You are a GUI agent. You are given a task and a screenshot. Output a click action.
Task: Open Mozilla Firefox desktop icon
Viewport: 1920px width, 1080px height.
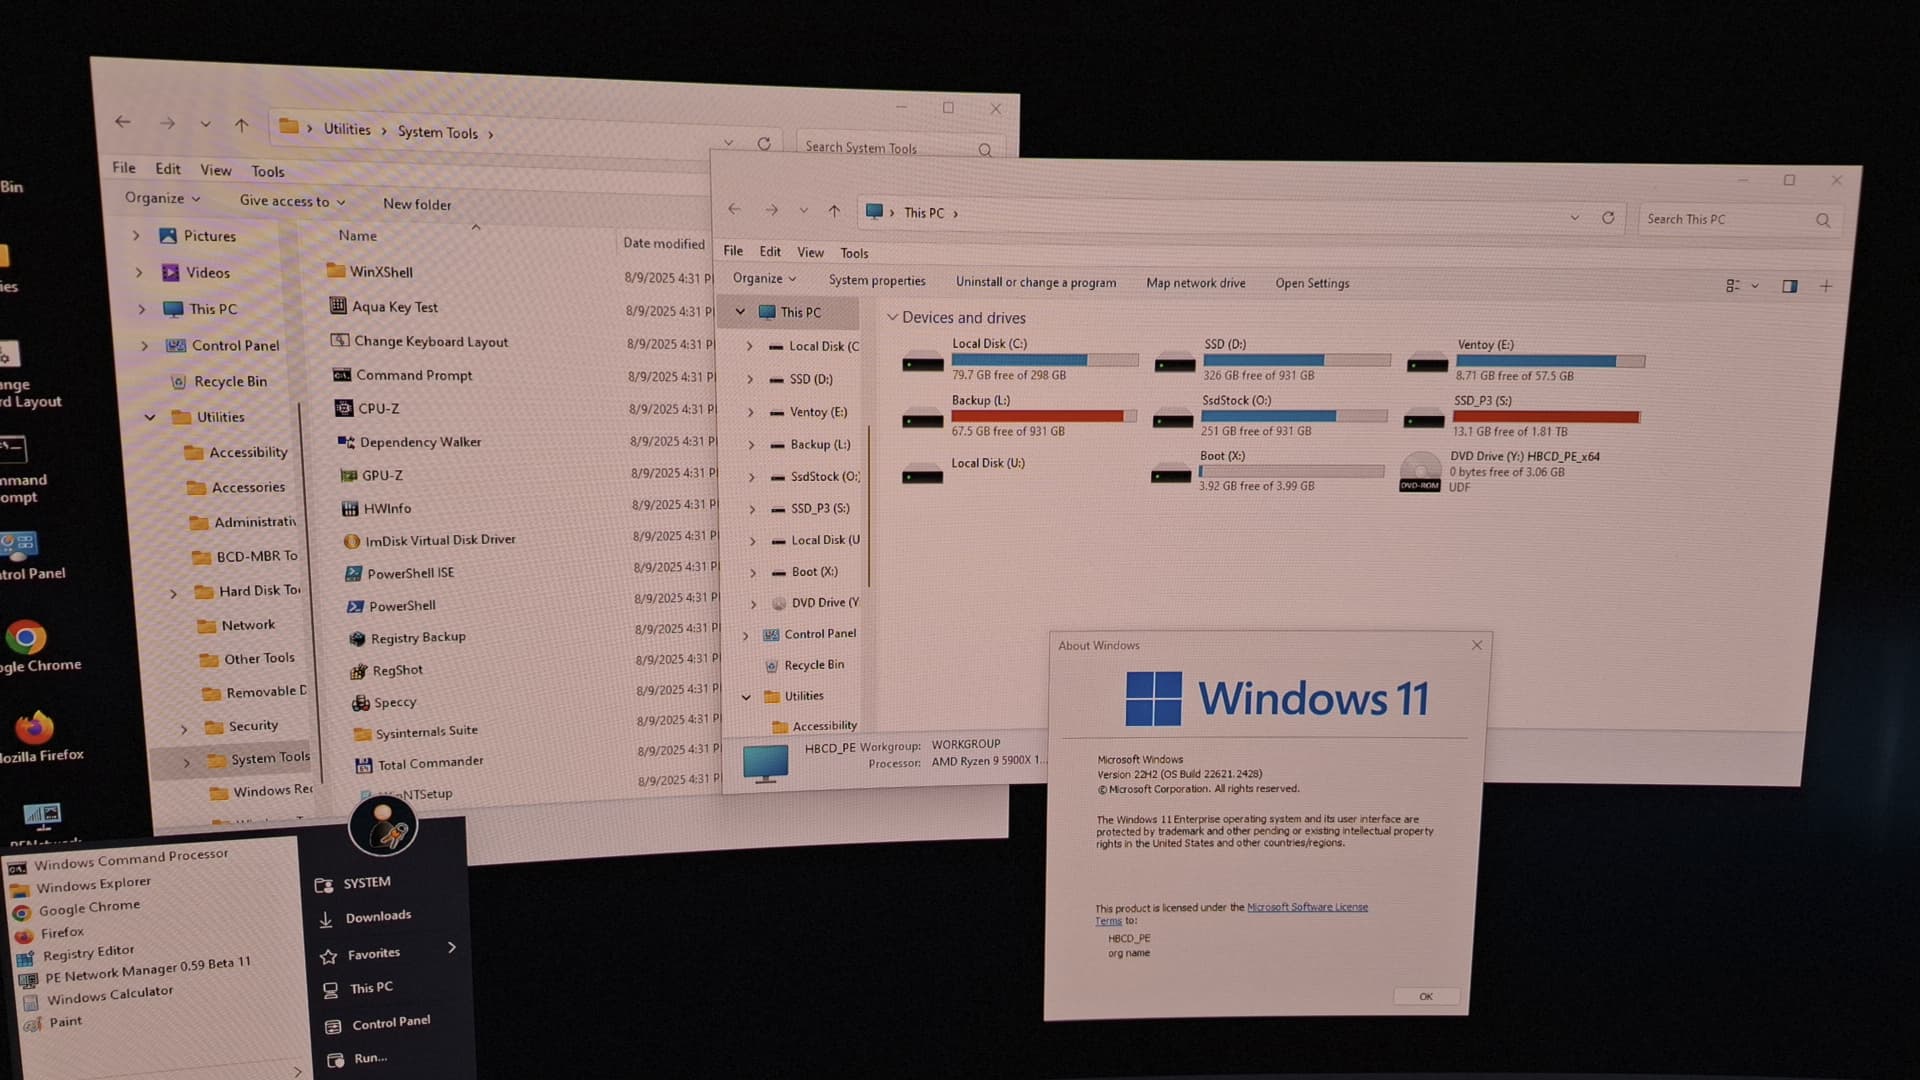coord(33,728)
